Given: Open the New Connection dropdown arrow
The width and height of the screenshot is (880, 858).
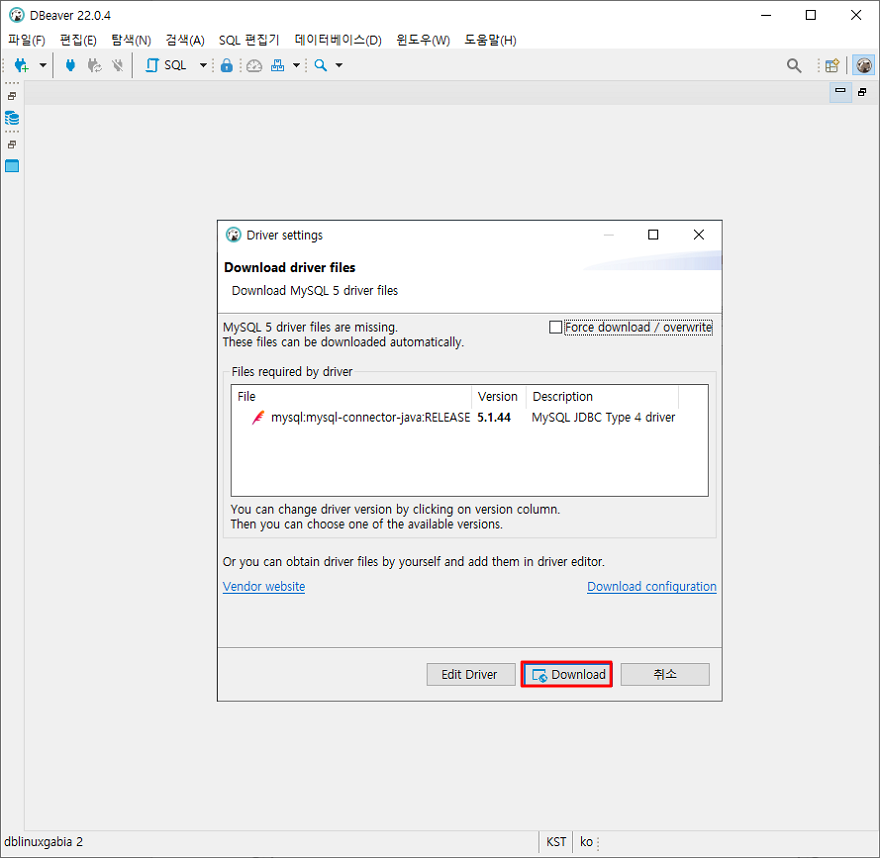Looking at the screenshot, I should [x=43, y=66].
